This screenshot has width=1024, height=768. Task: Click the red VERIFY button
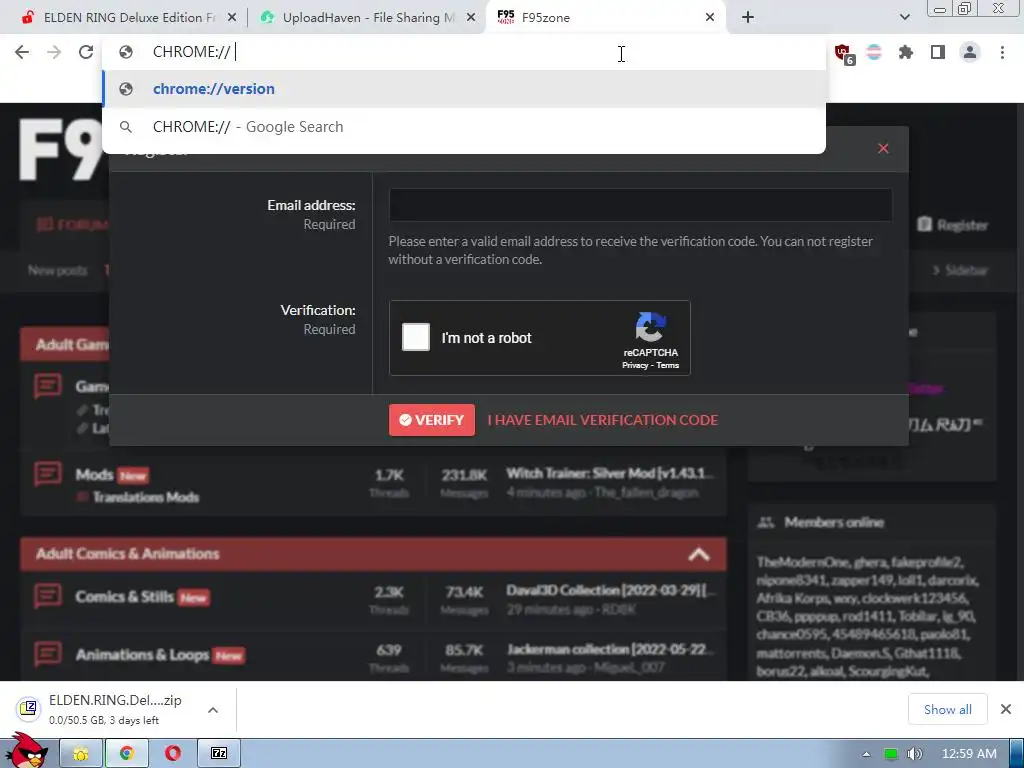(x=432, y=420)
